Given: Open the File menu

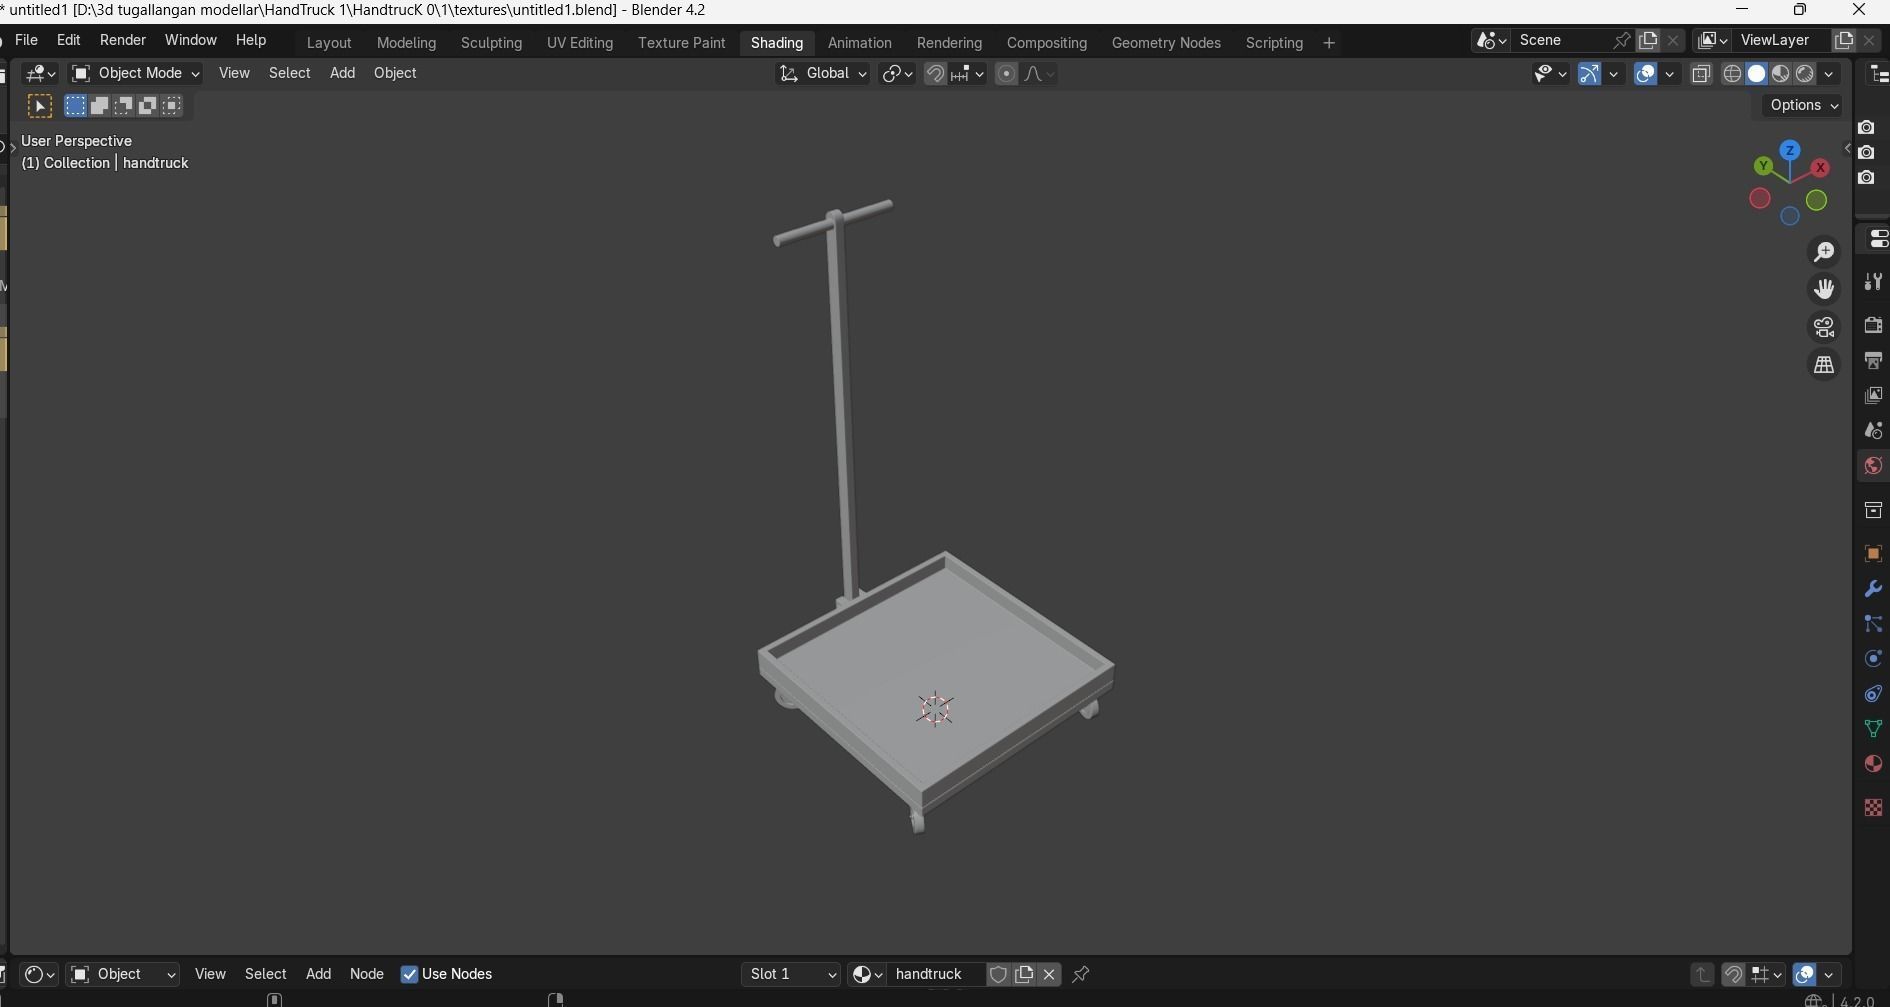Looking at the screenshot, I should coord(27,40).
